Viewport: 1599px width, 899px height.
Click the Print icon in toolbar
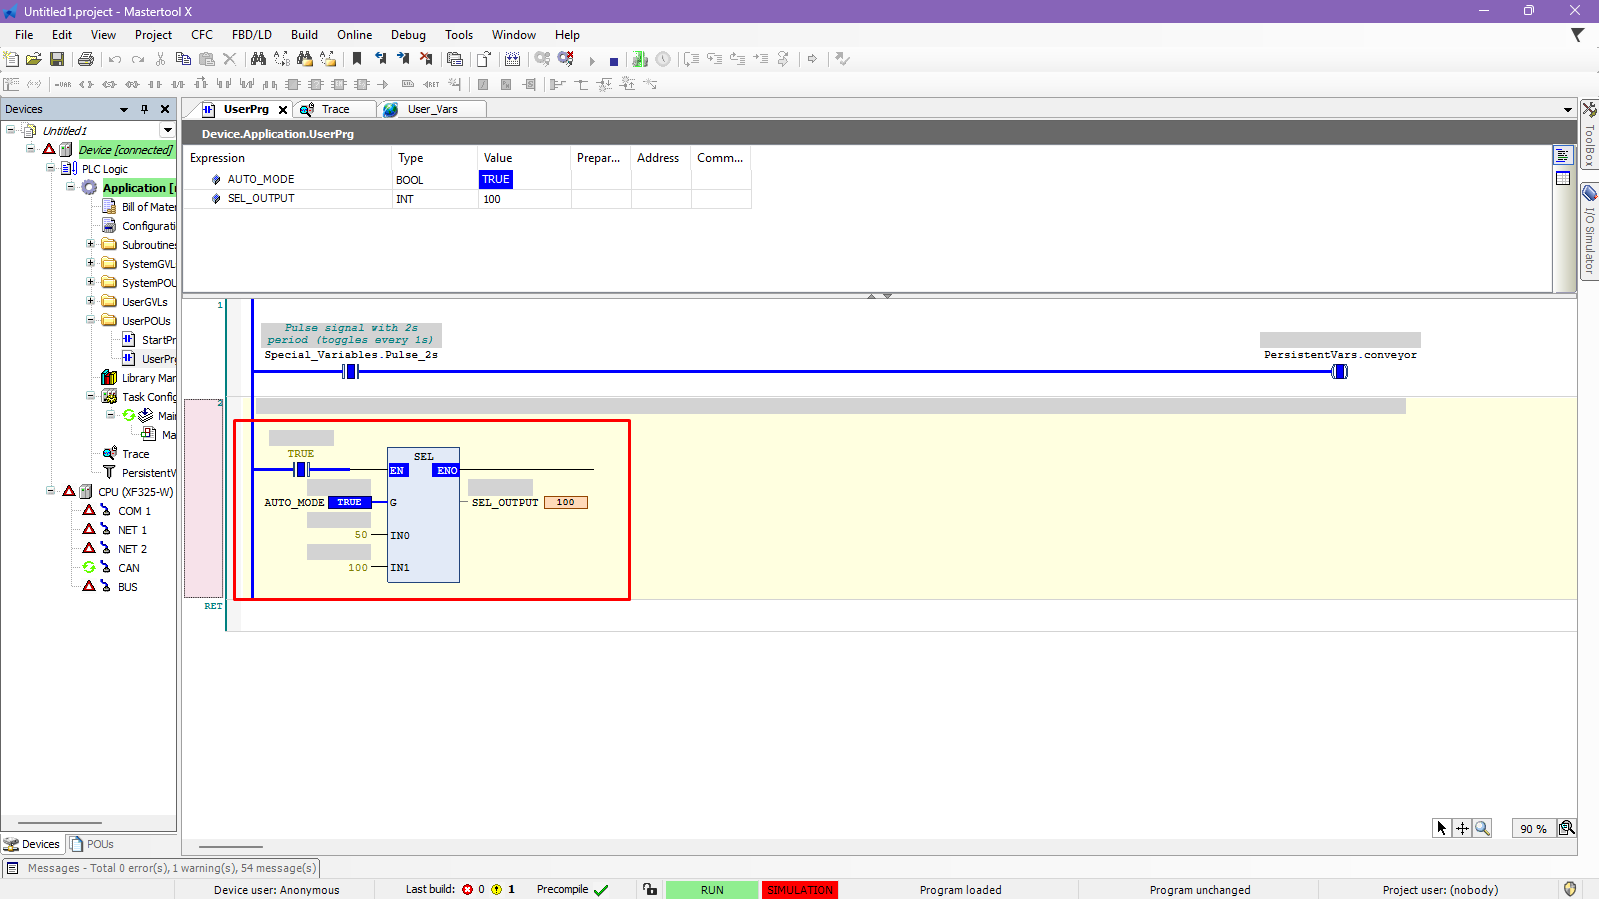[x=86, y=60]
